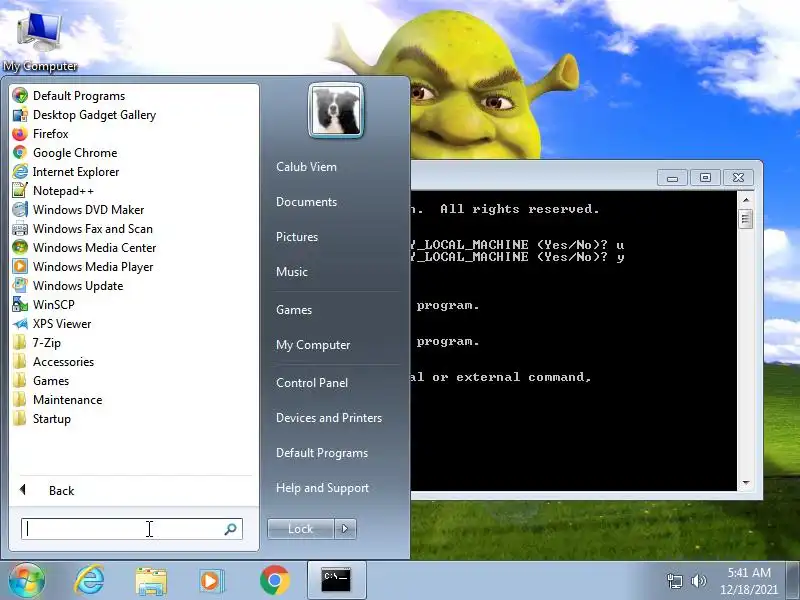The image size is (800, 600).
Task: Open Firefox icon in Start menu
Action: pos(20,134)
